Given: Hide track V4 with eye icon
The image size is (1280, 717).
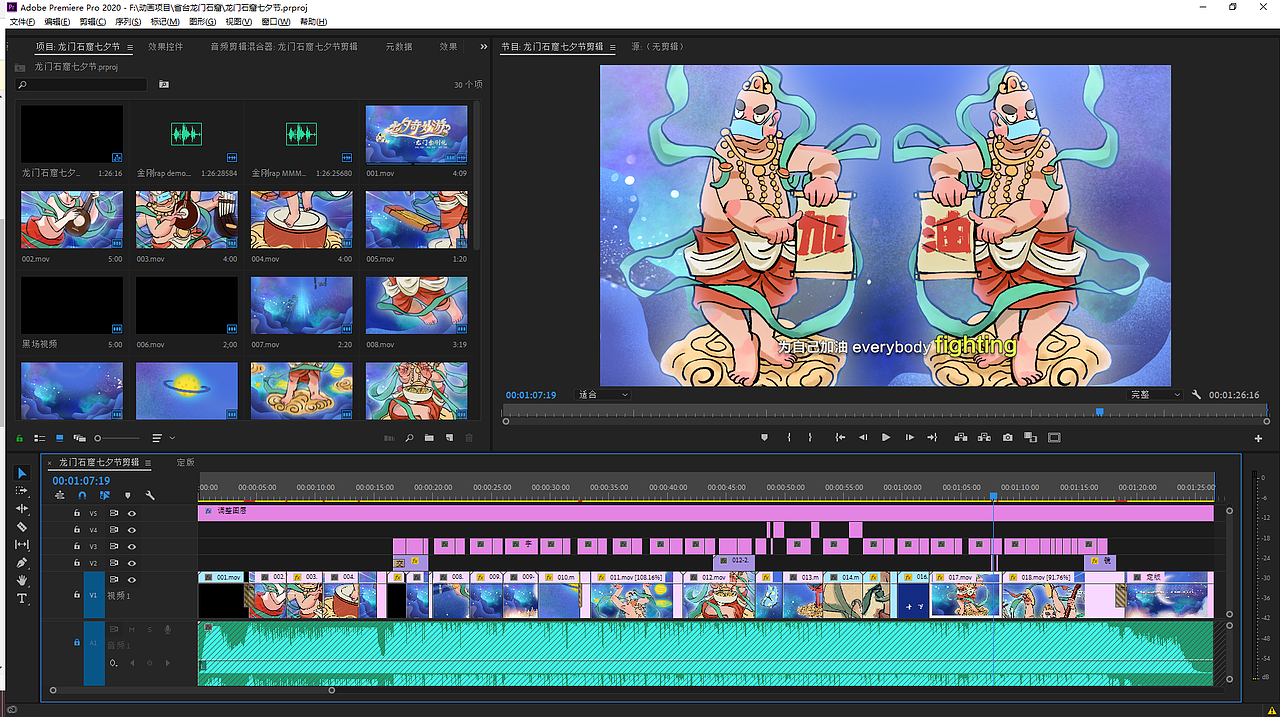Looking at the screenshot, I should (x=131, y=530).
